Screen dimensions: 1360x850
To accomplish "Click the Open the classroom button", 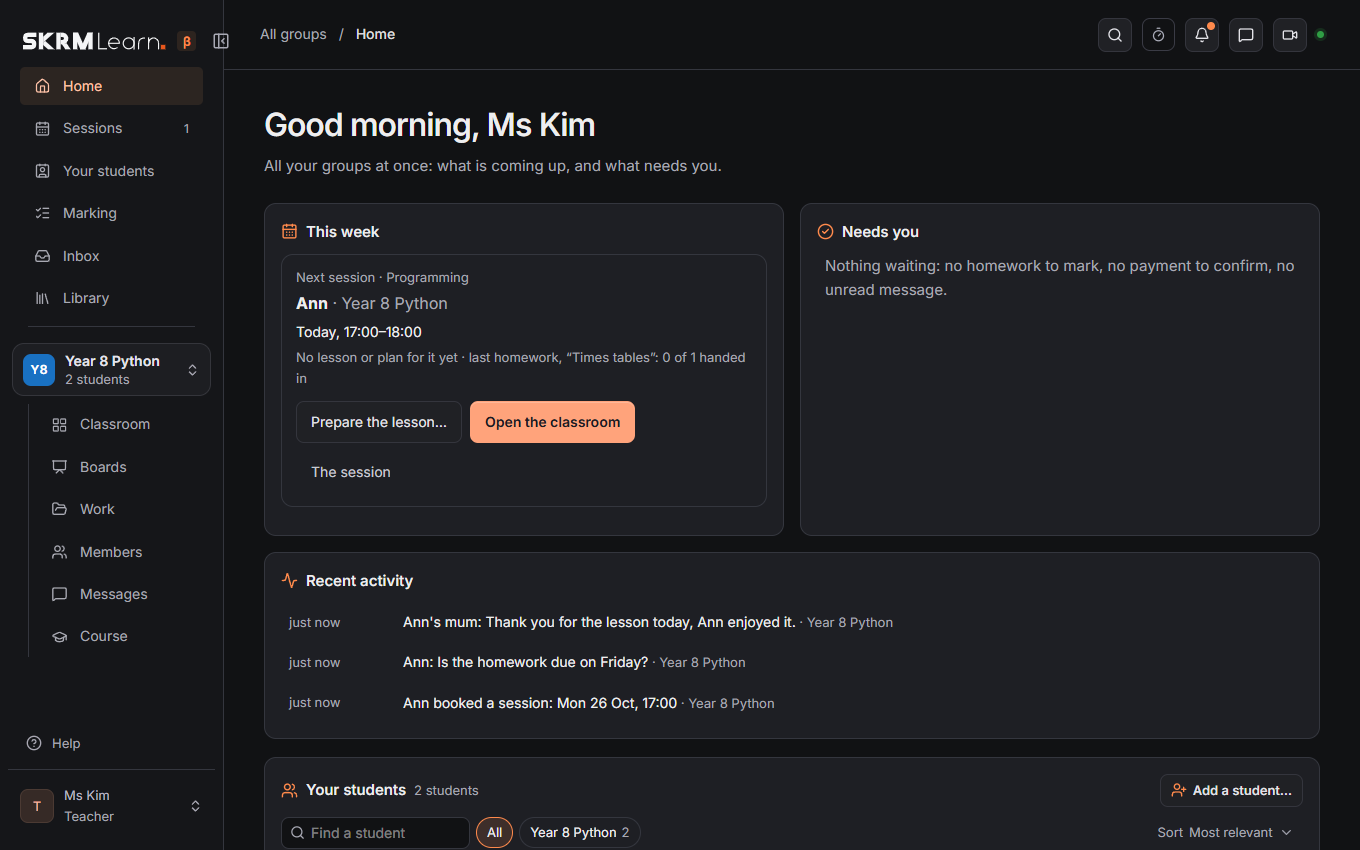I will click(x=552, y=422).
